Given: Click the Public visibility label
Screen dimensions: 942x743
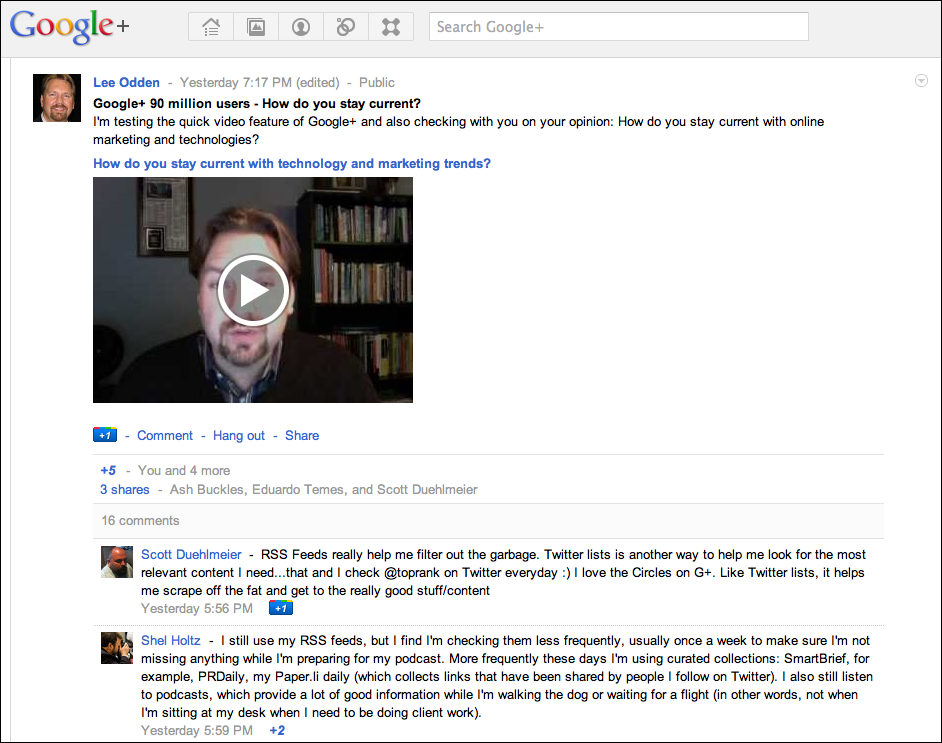Looking at the screenshot, I should tap(377, 82).
